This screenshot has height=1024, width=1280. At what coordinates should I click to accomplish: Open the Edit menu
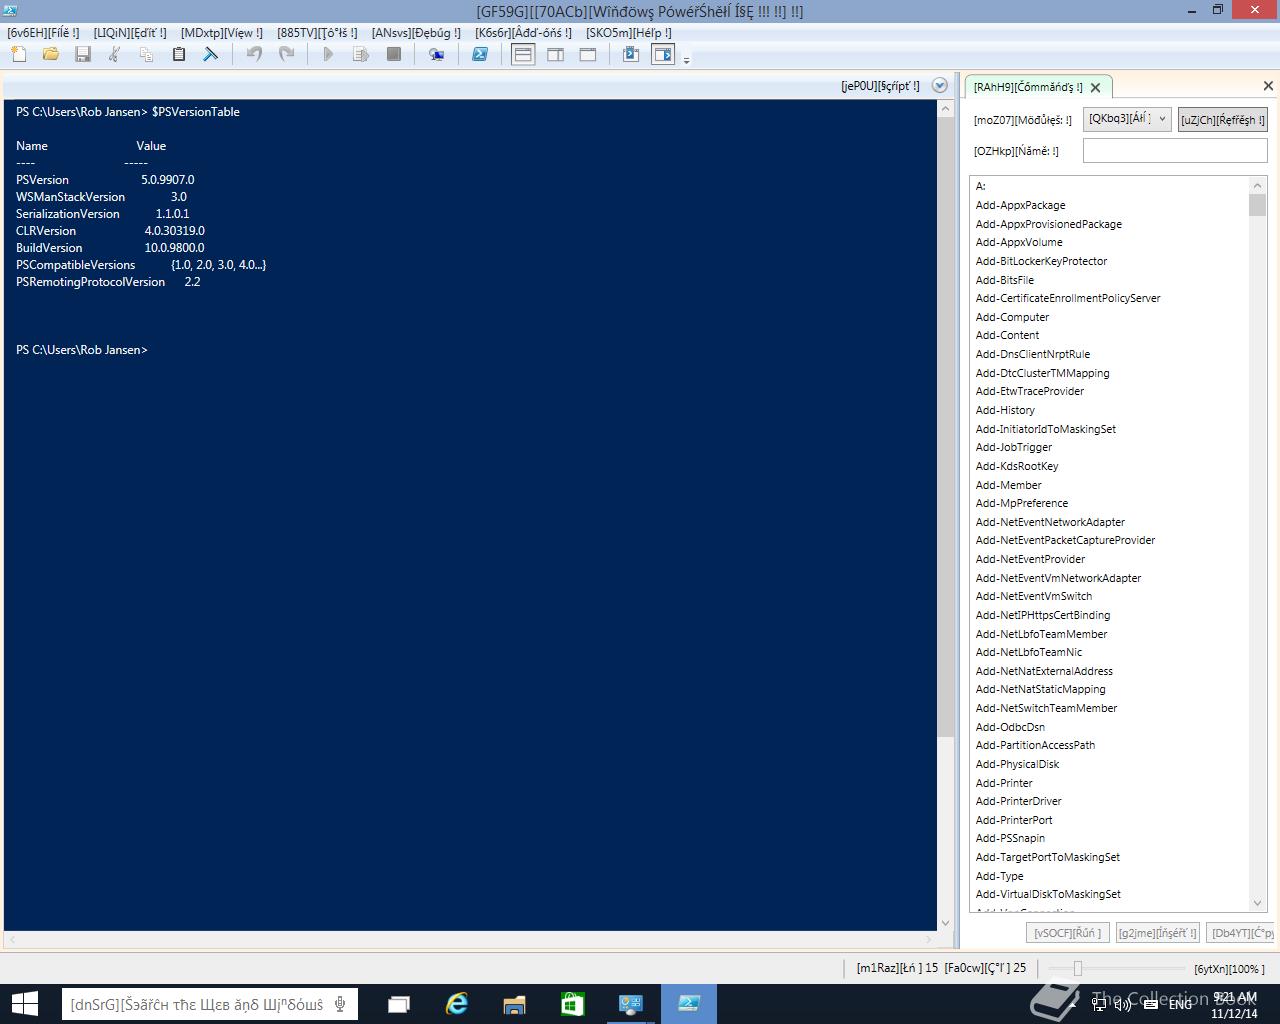point(130,33)
